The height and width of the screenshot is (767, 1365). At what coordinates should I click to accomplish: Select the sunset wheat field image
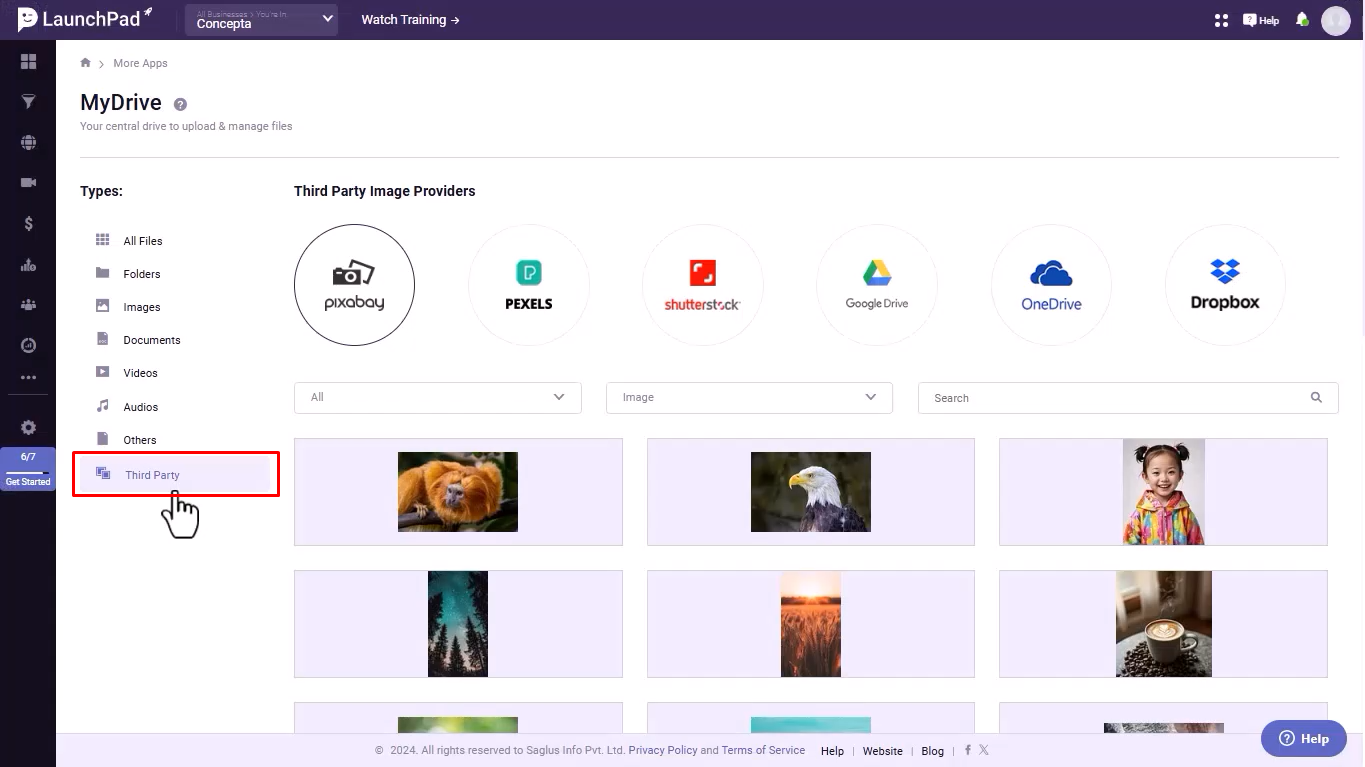[811, 624]
